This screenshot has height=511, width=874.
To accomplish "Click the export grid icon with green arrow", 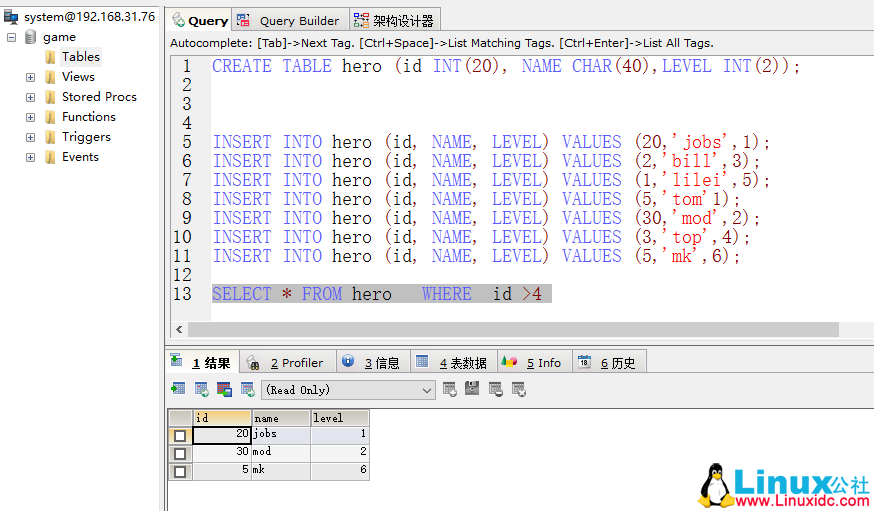I will tap(178, 389).
